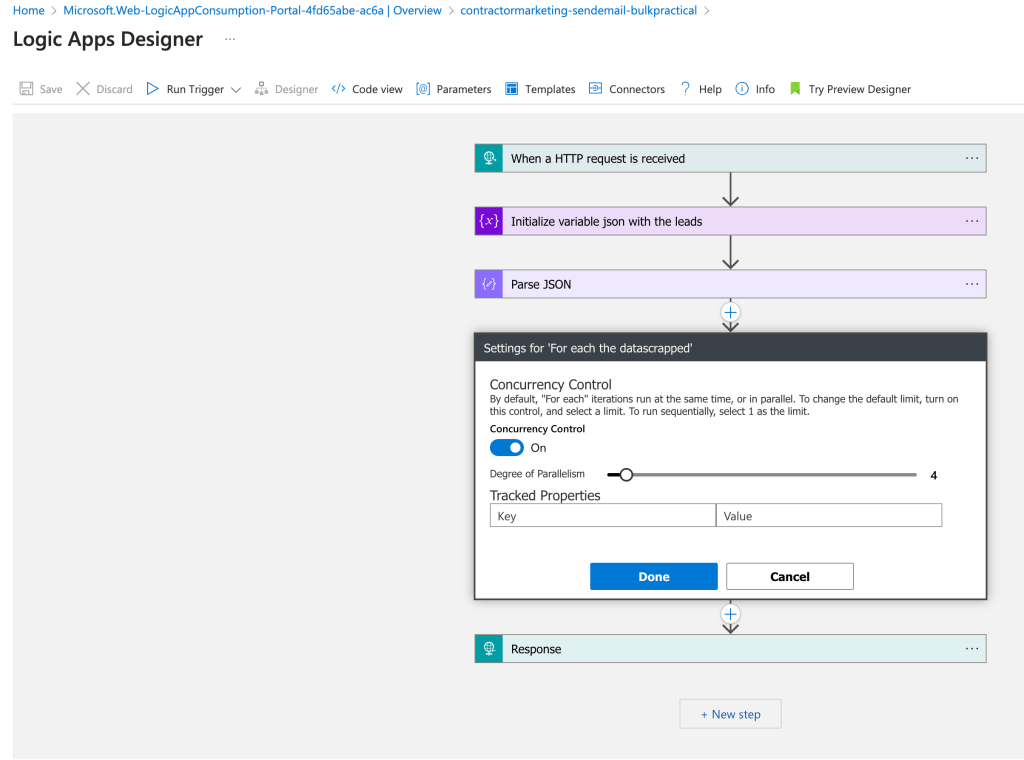1024x760 pixels.
Task: Click the Try Preview Designer bookmark icon
Action: click(x=795, y=89)
